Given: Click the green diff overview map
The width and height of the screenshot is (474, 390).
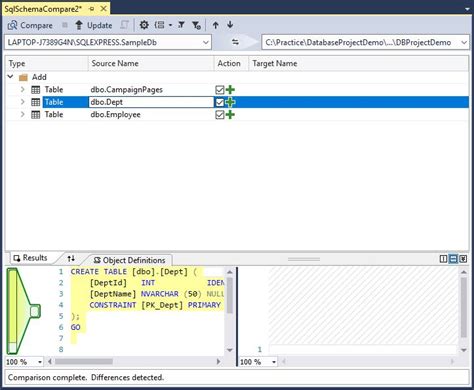Looking at the screenshot, I should (23, 311).
